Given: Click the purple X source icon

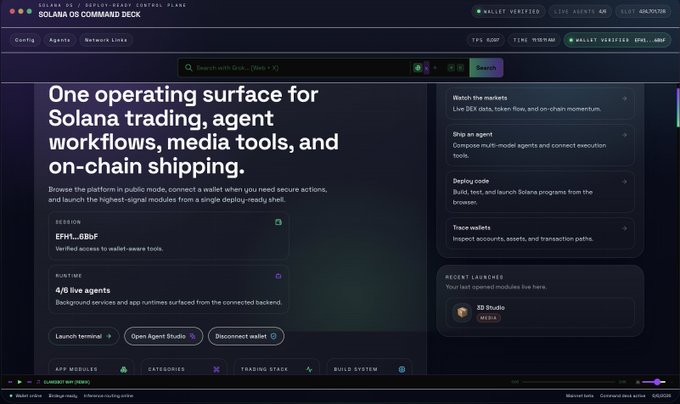Looking at the screenshot, I should click(x=426, y=68).
